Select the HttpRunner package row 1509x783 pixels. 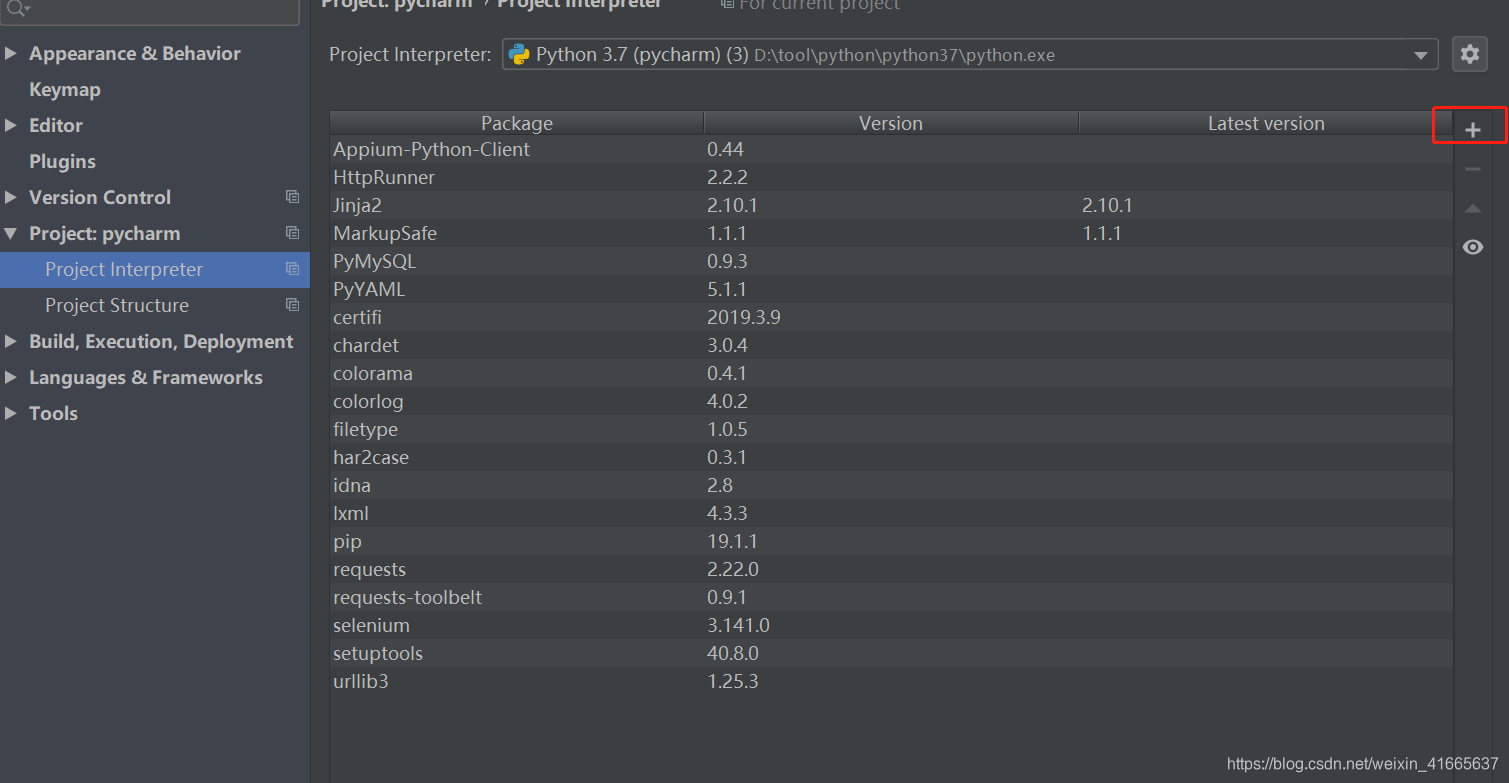892,177
